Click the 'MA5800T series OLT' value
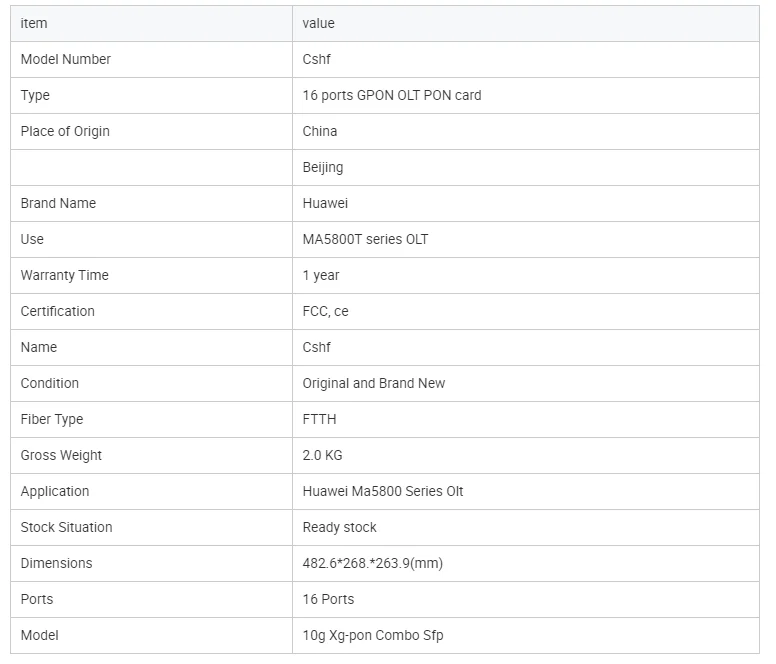 point(365,239)
